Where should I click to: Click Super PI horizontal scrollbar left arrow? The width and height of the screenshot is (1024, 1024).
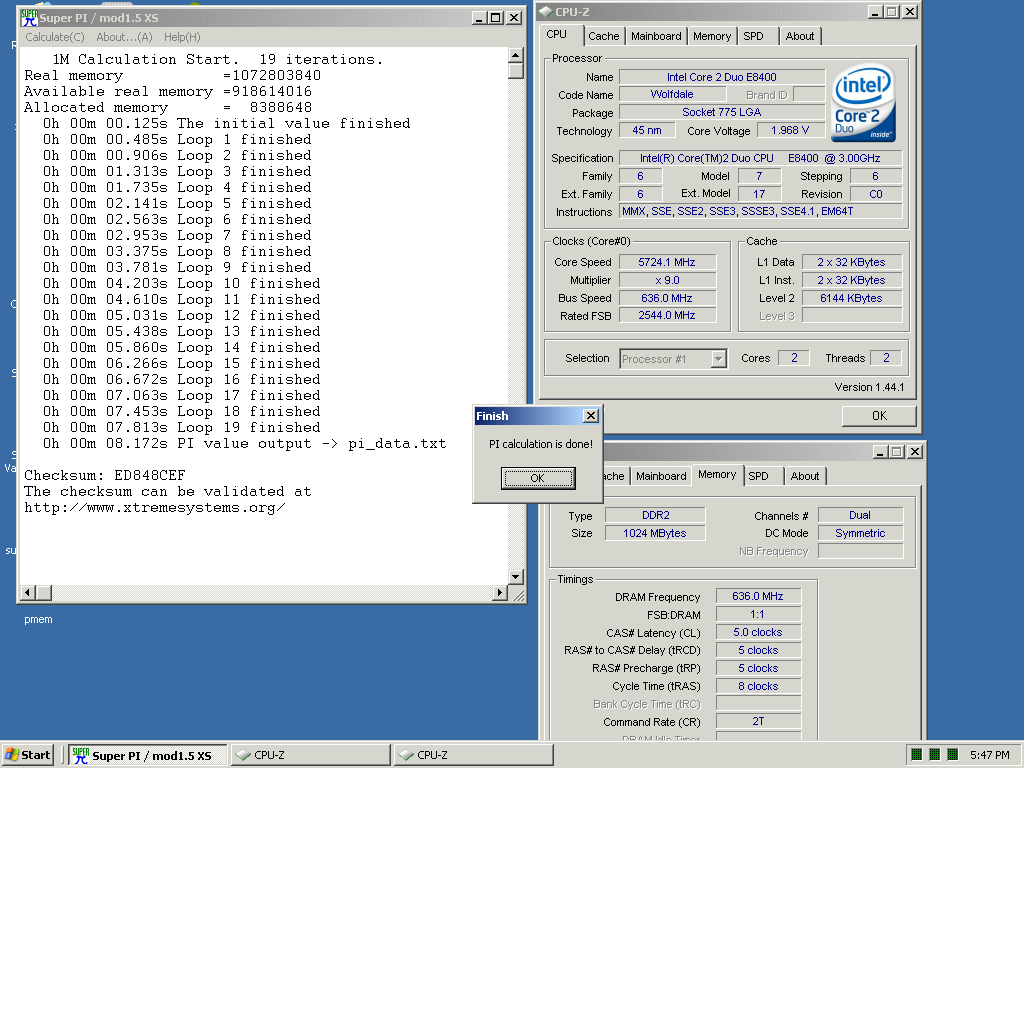28,592
